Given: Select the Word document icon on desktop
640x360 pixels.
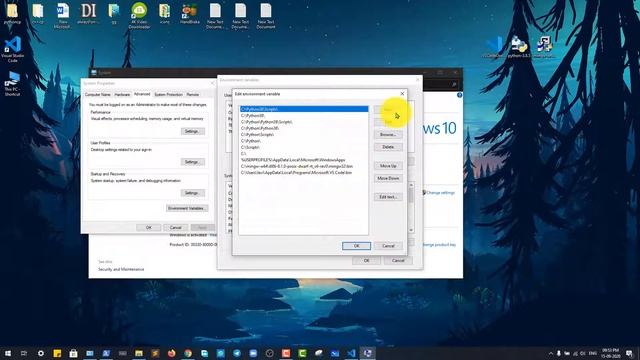Looking at the screenshot, I should (x=62, y=16).
